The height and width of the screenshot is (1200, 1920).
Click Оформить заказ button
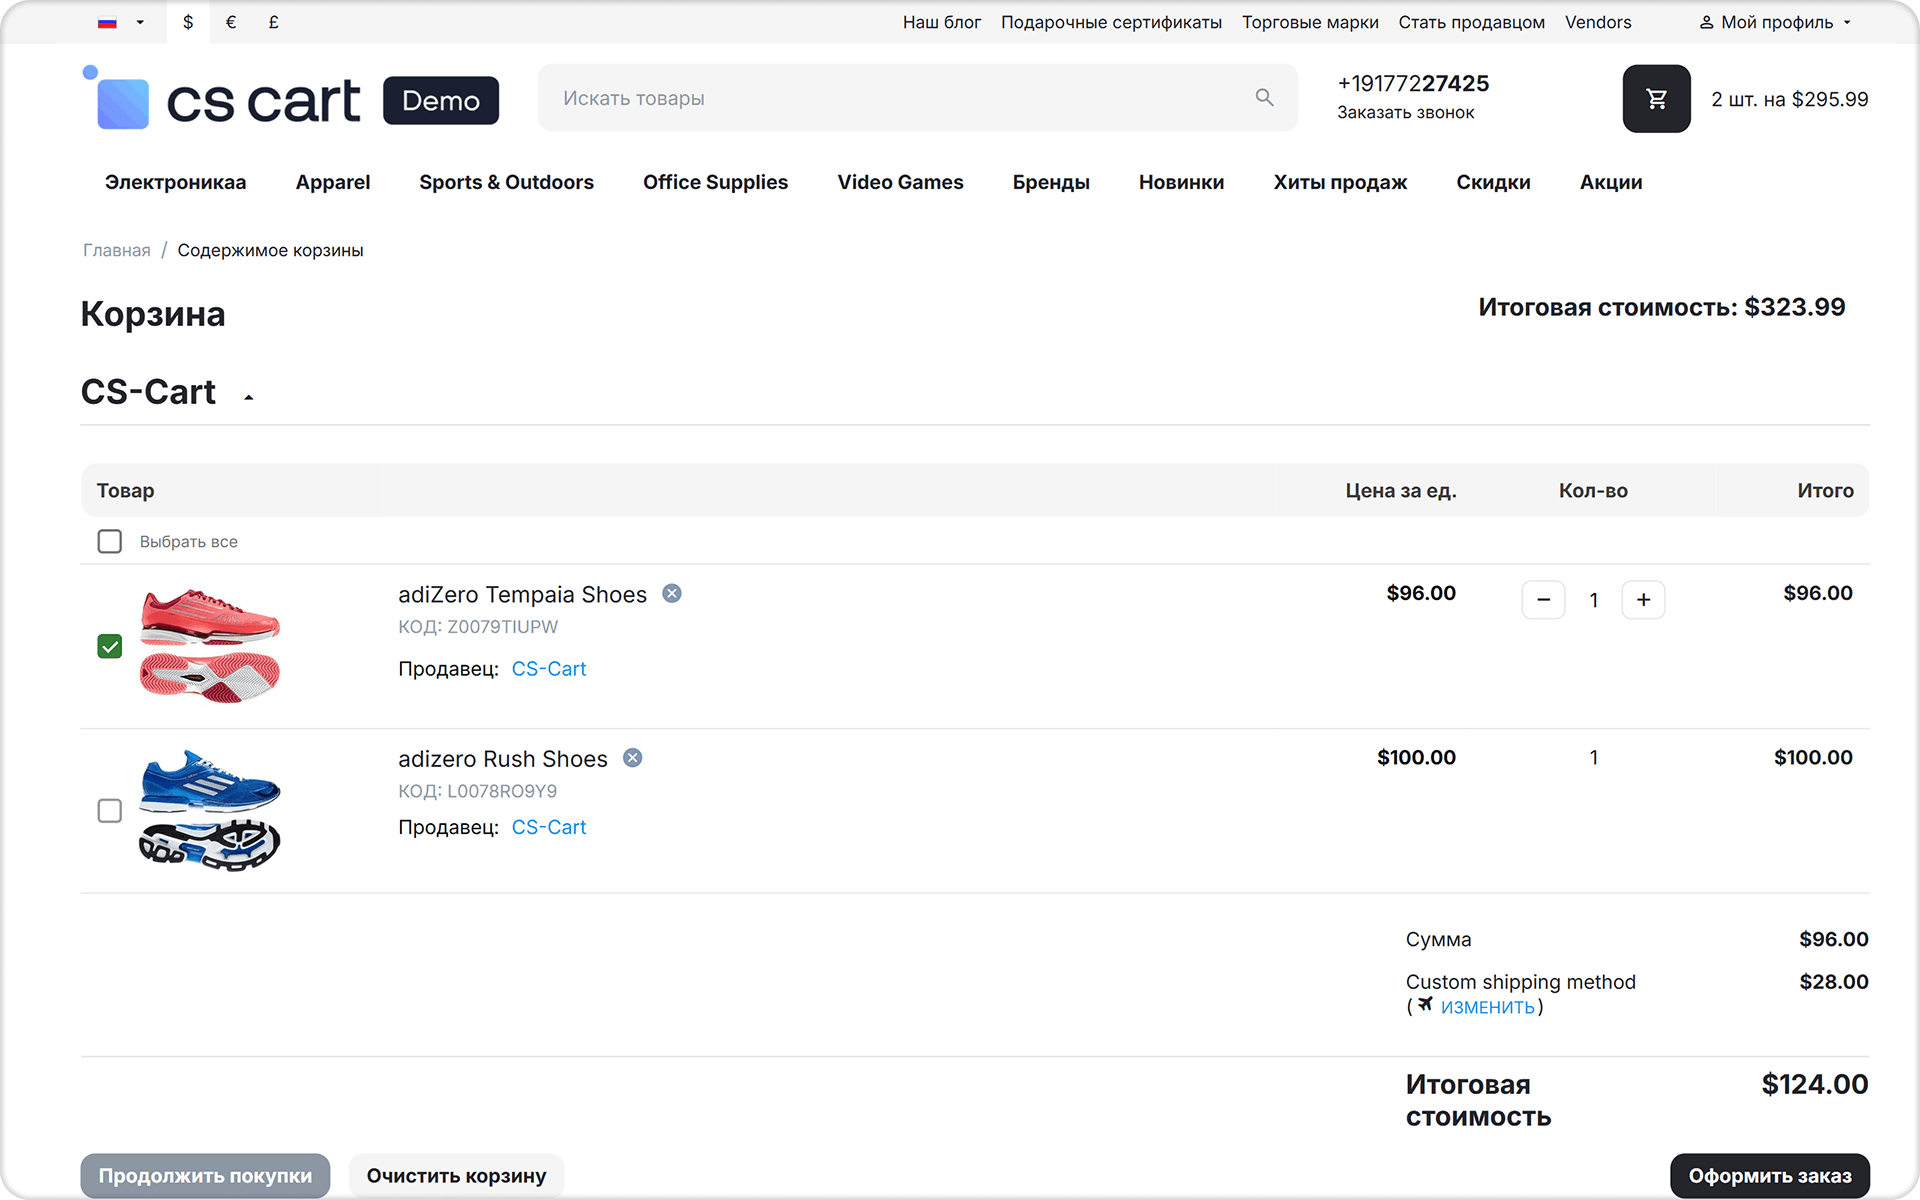coord(1770,1176)
